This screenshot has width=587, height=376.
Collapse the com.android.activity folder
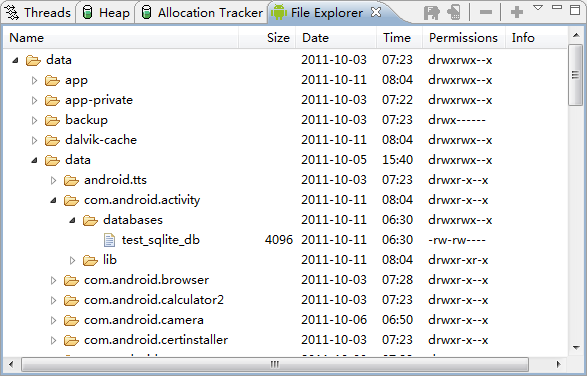point(54,200)
